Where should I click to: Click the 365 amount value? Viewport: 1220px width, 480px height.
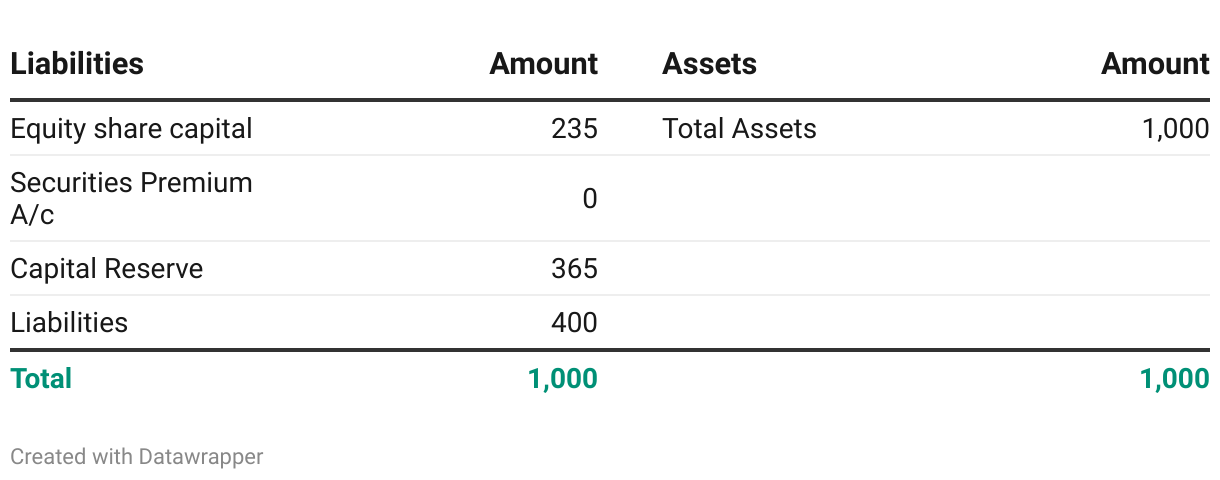(x=574, y=269)
